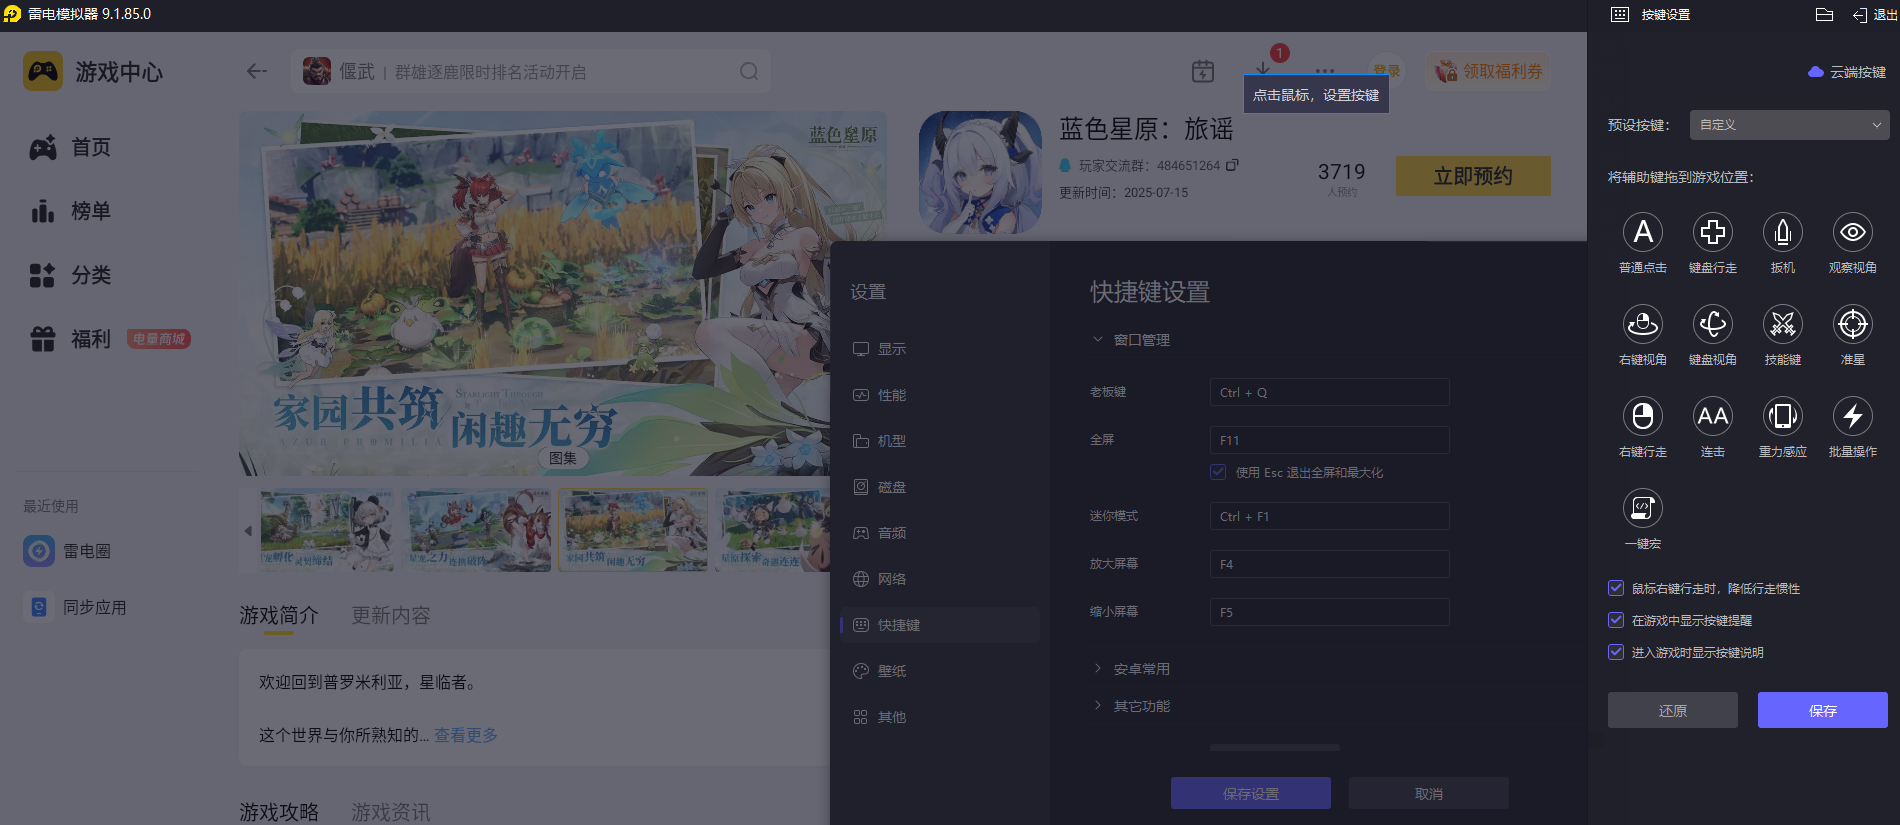Choose the 技能键 skill key icon
This screenshot has height=825, width=1900.
[1782, 324]
